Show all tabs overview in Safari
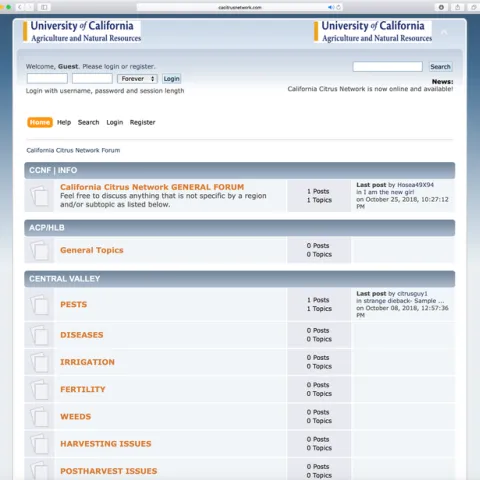Viewport: 480px width, 480px height. (474, 7)
